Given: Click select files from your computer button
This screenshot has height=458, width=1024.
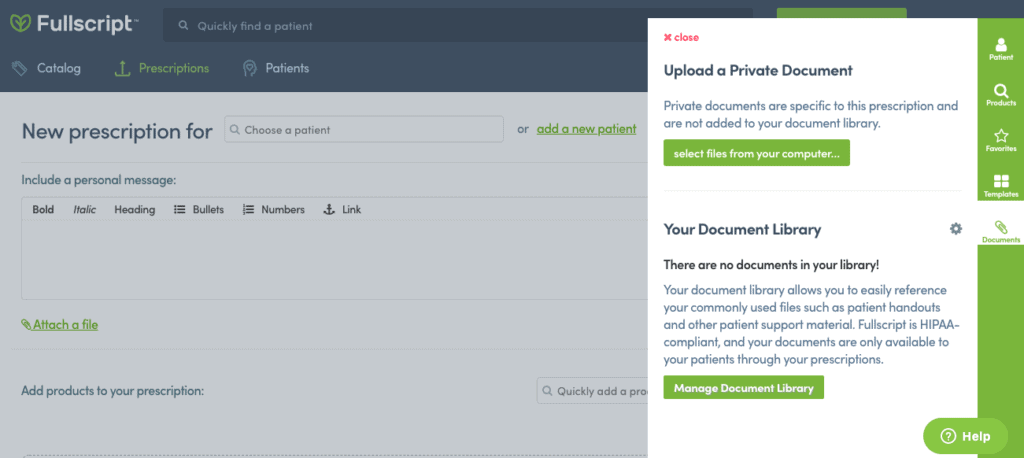Looking at the screenshot, I should [x=756, y=153].
